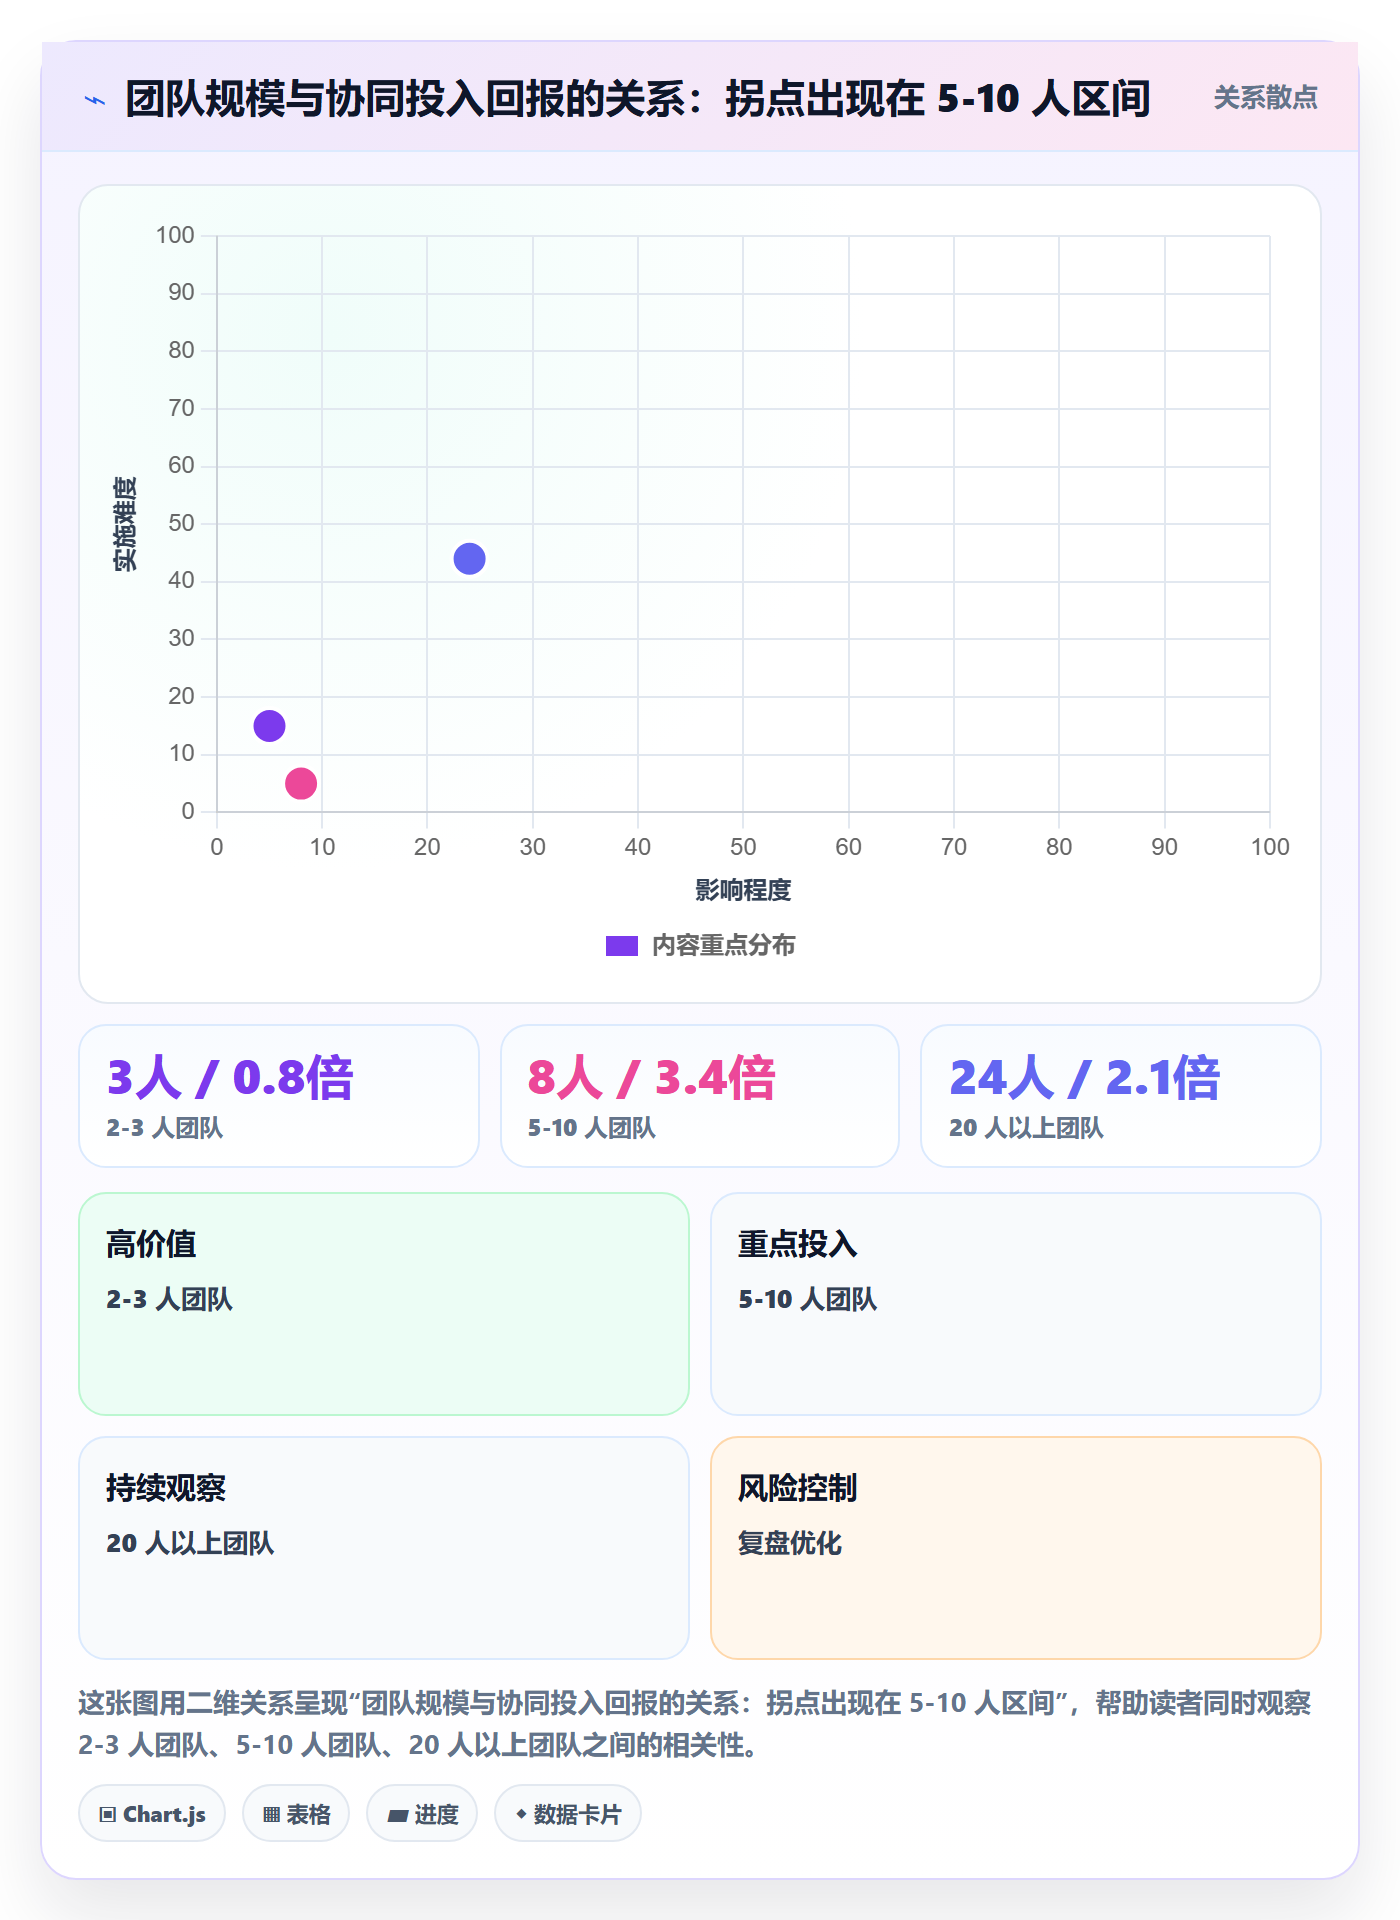Click the 关系散点 label in the header
1400x1920 pixels.
[1265, 98]
